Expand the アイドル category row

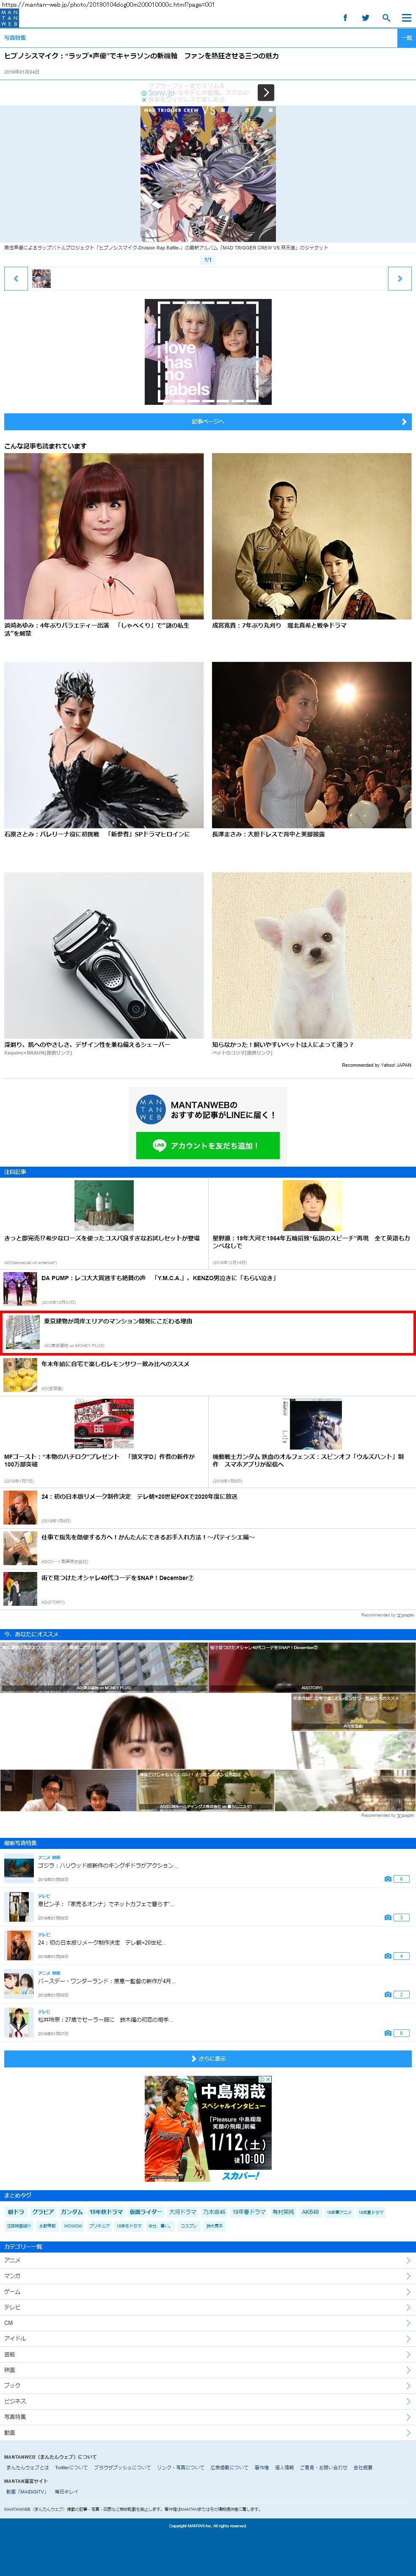[208, 2338]
